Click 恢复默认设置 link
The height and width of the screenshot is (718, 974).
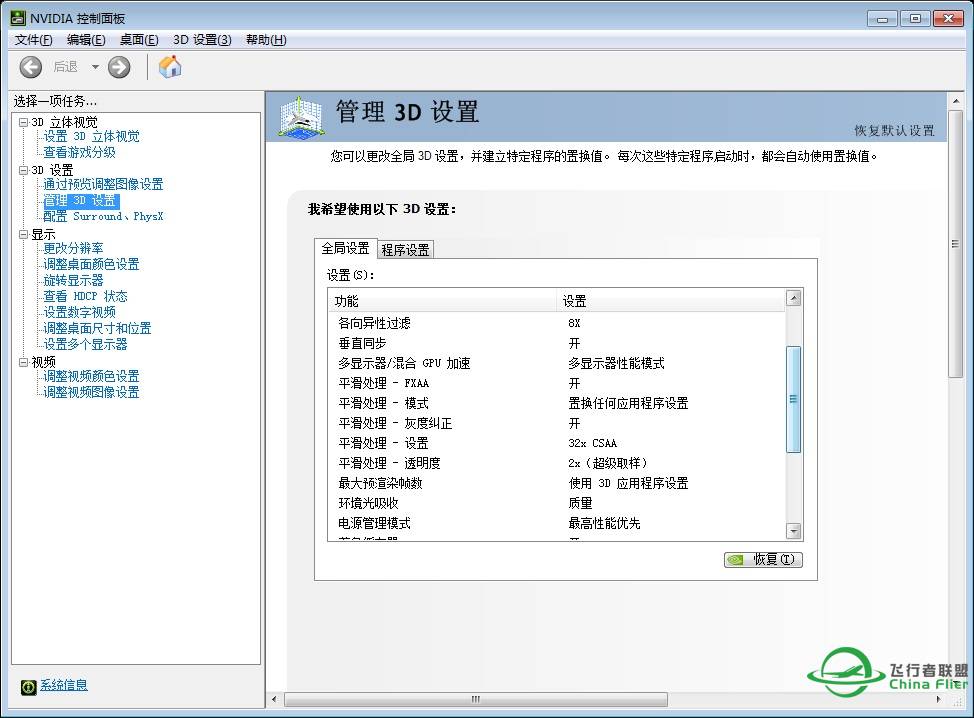pos(894,130)
